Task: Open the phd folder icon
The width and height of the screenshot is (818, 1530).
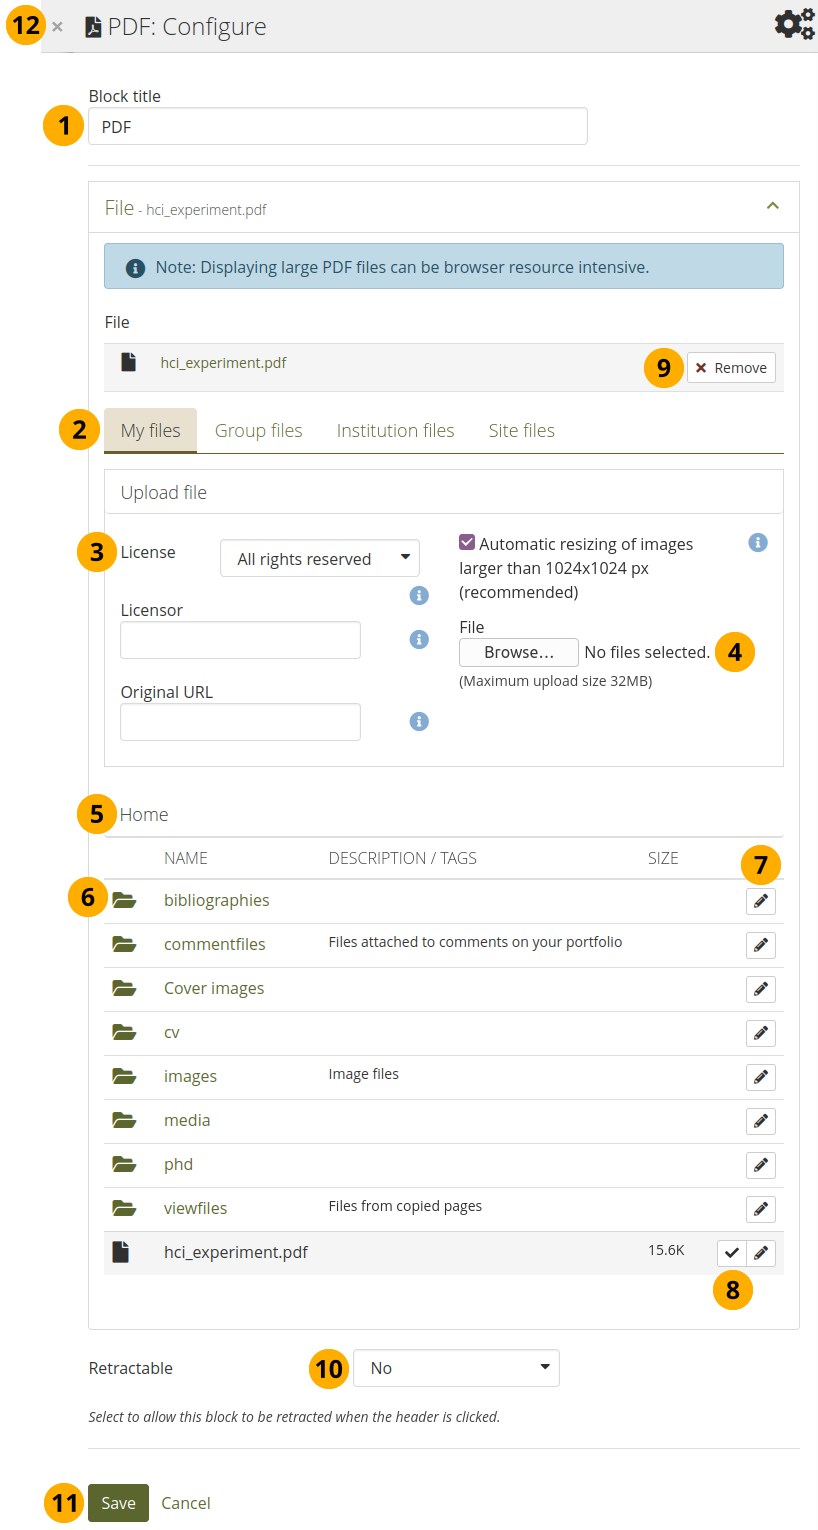Action: tap(124, 1164)
